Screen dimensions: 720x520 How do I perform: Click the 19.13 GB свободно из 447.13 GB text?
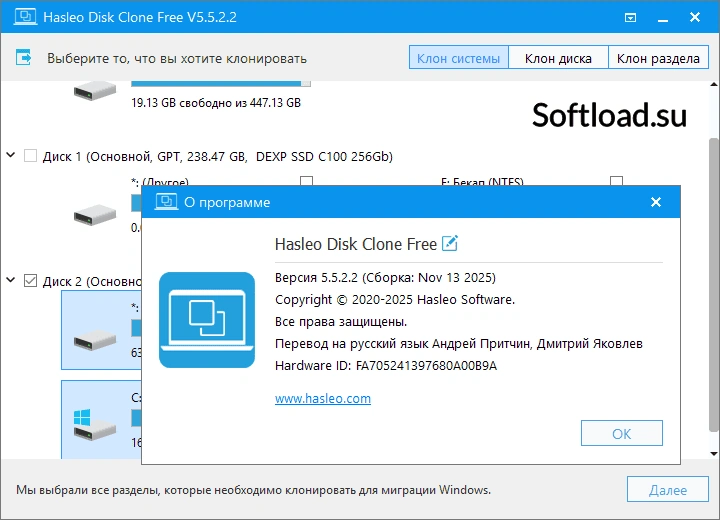pos(216,103)
